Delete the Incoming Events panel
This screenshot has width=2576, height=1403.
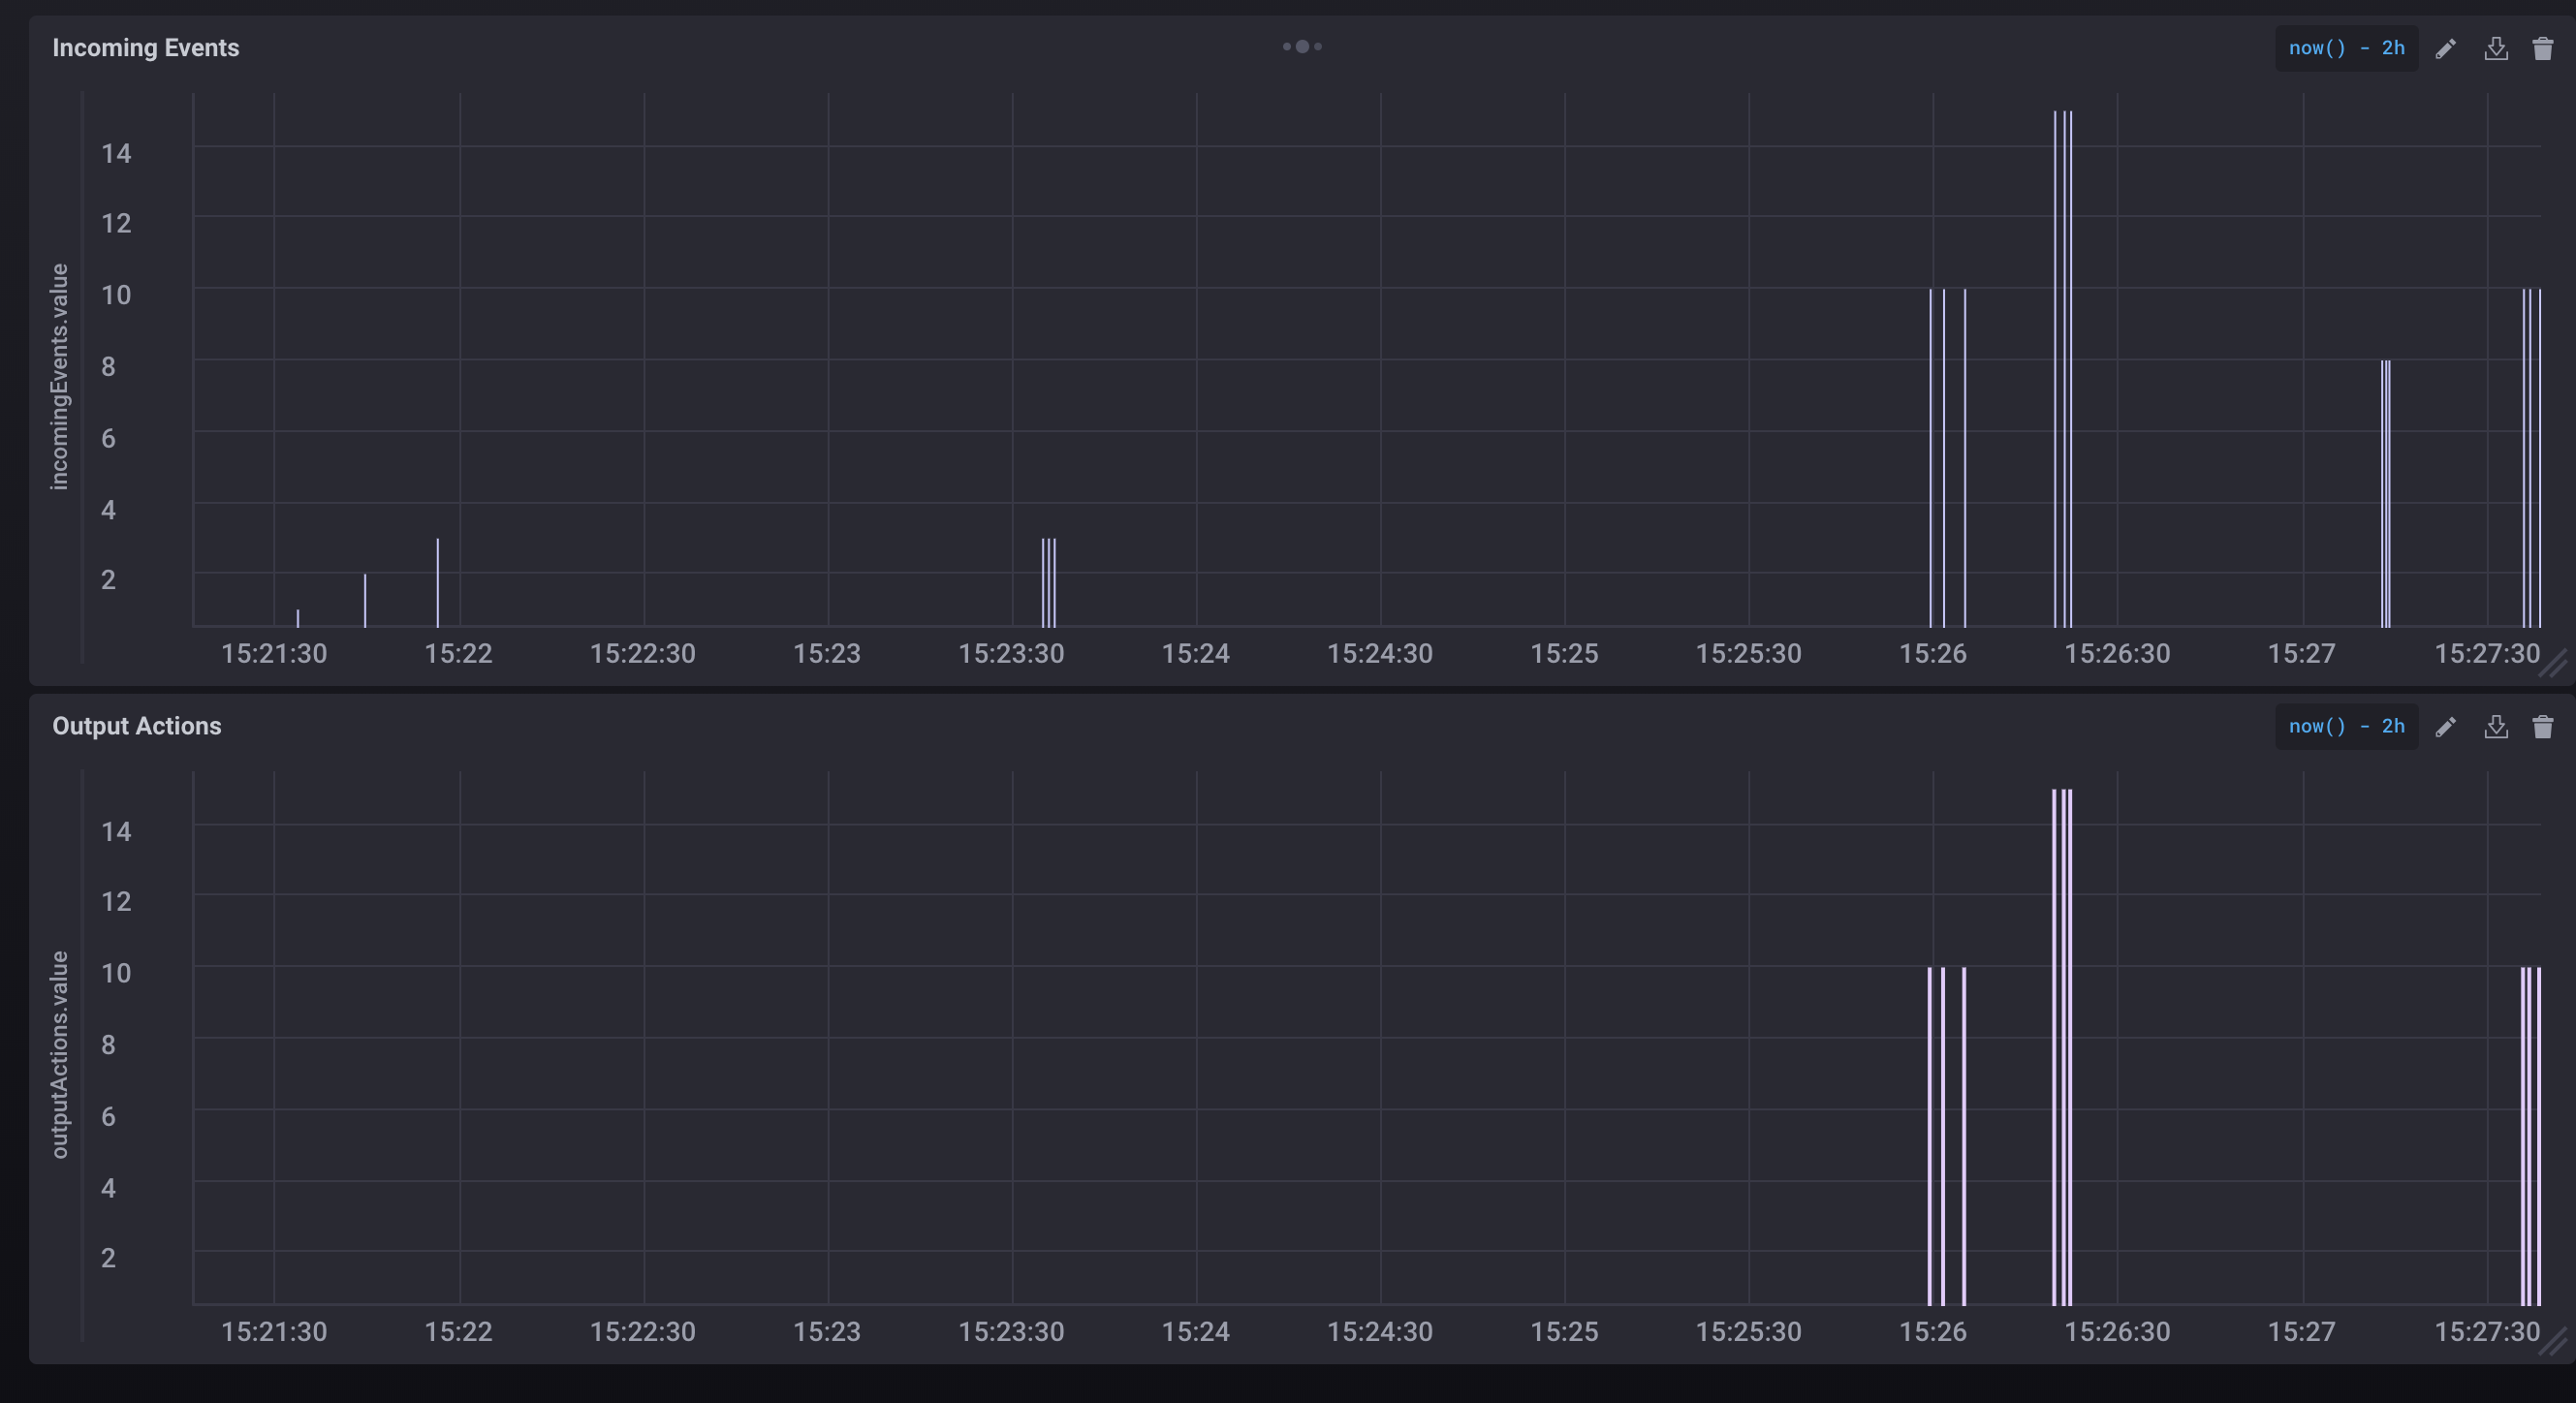(2542, 49)
